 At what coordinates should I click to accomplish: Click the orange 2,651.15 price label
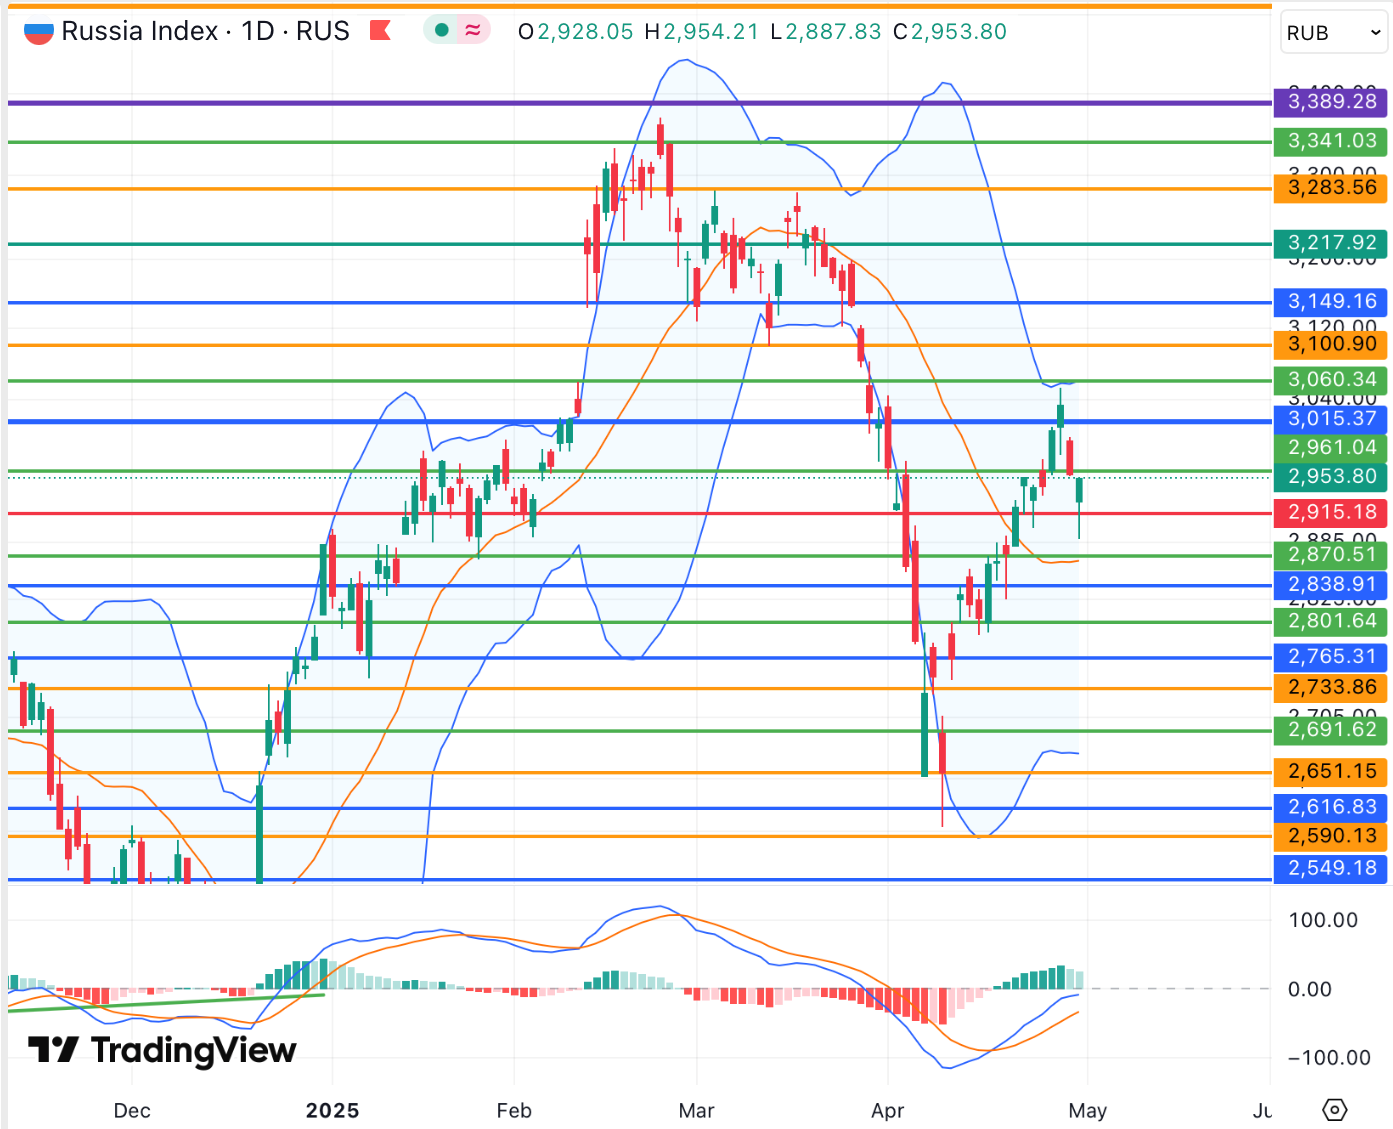coord(1331,772)
